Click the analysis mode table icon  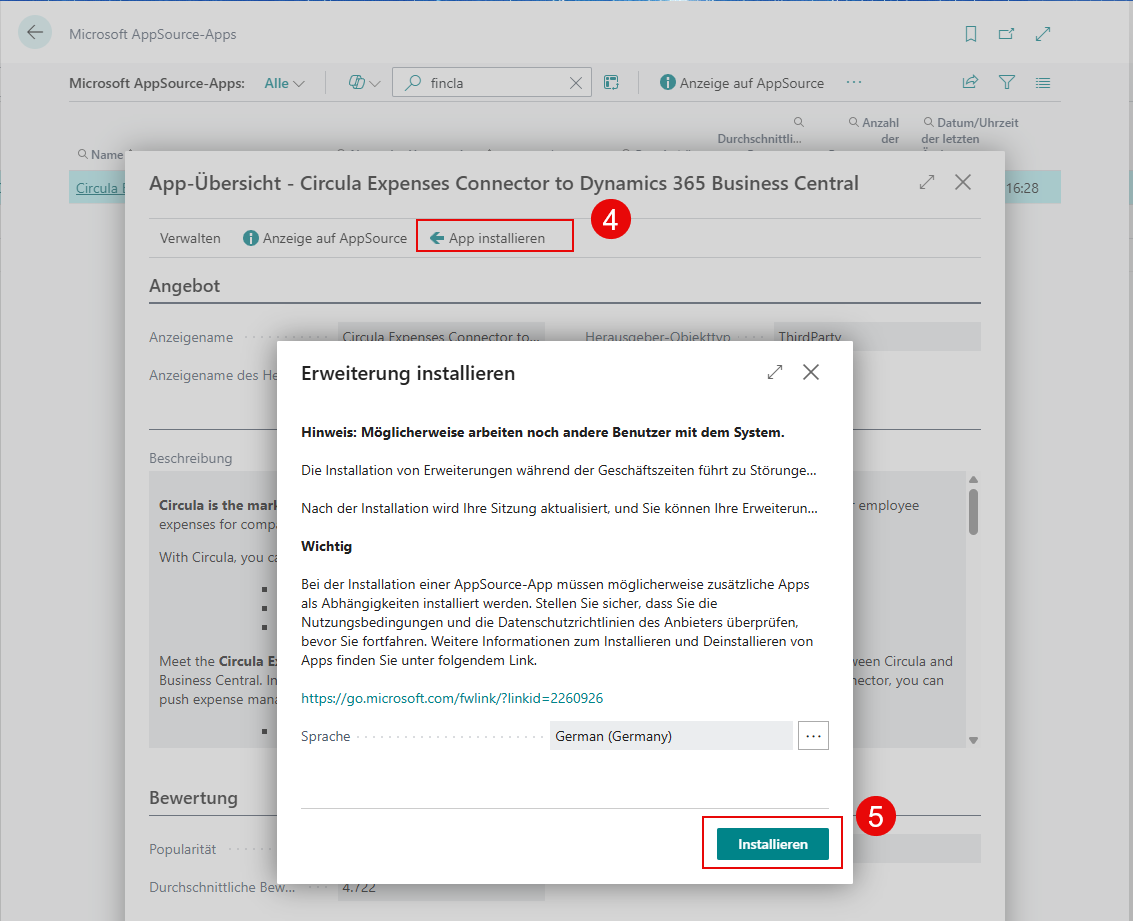click(x=611, y=82)
